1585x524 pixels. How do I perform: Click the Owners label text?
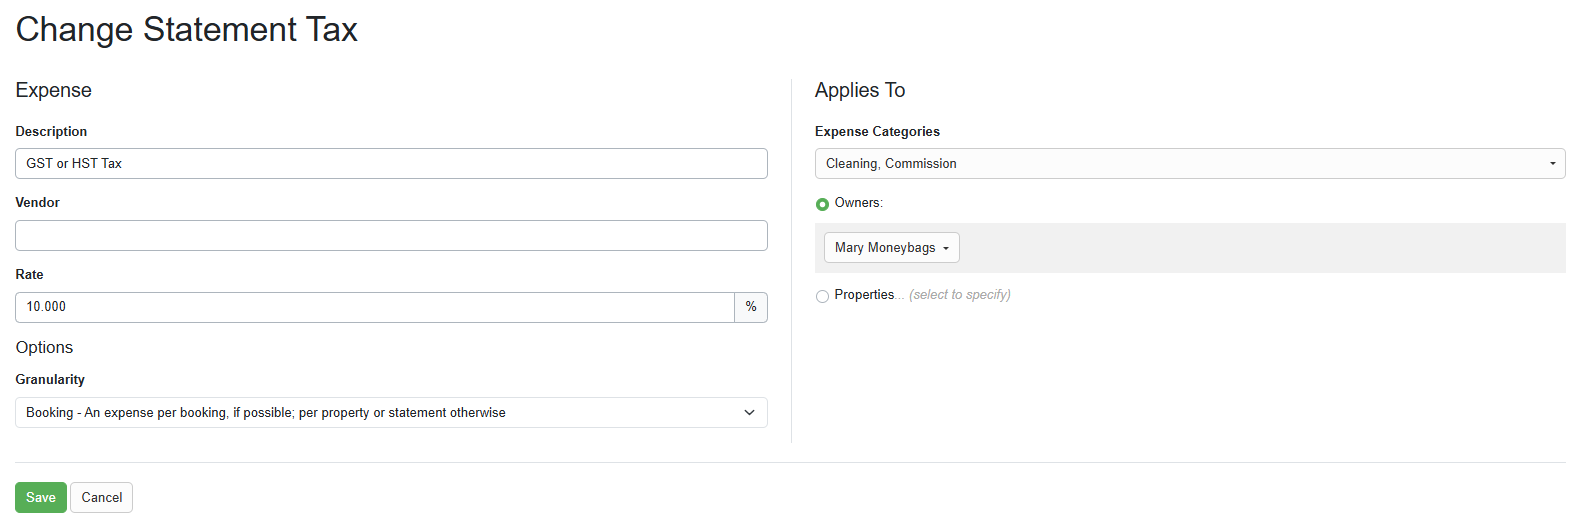pos(859,203)
